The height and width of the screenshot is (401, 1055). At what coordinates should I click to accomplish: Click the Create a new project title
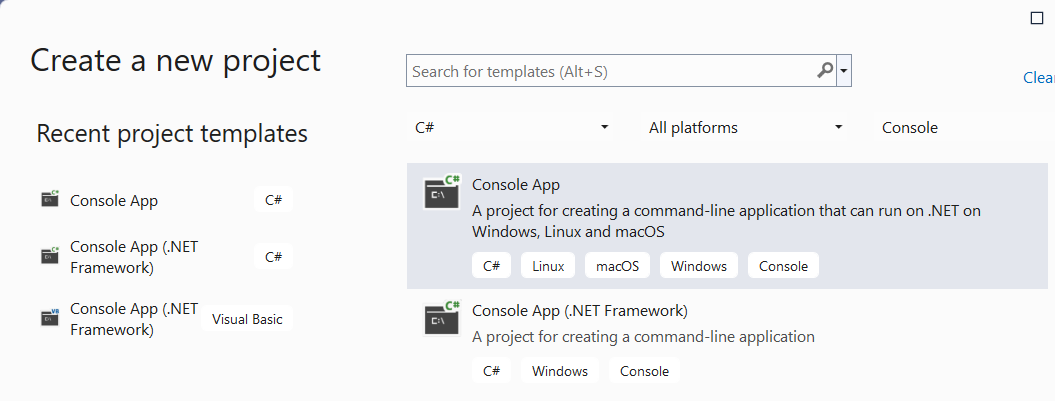(x=176, y=60)
